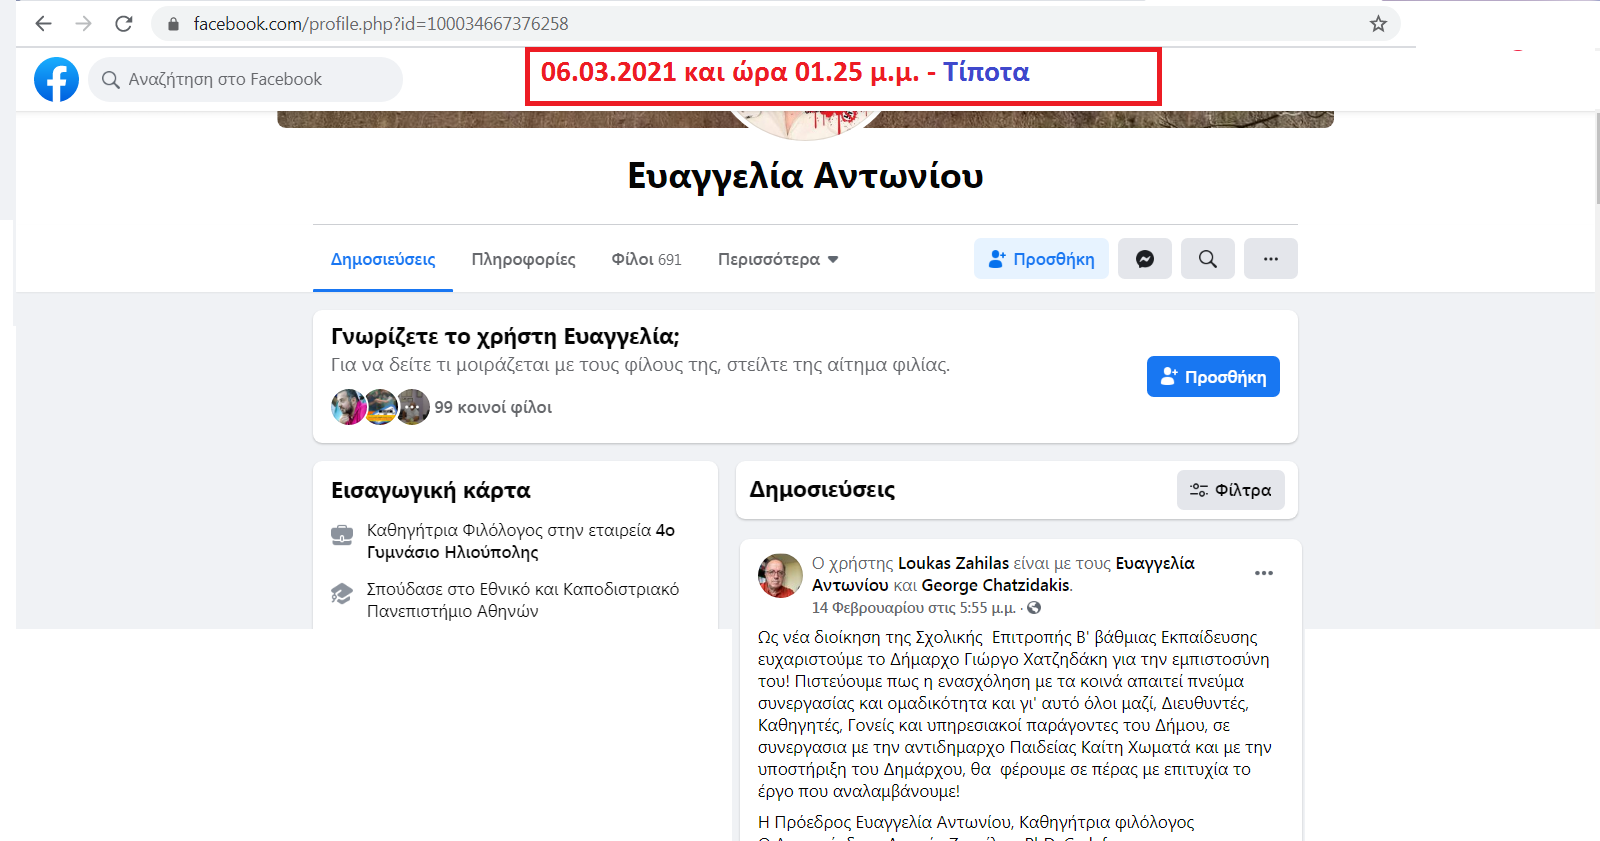
Task: Click the address bar URL
Action: click(x=381, y=23)
